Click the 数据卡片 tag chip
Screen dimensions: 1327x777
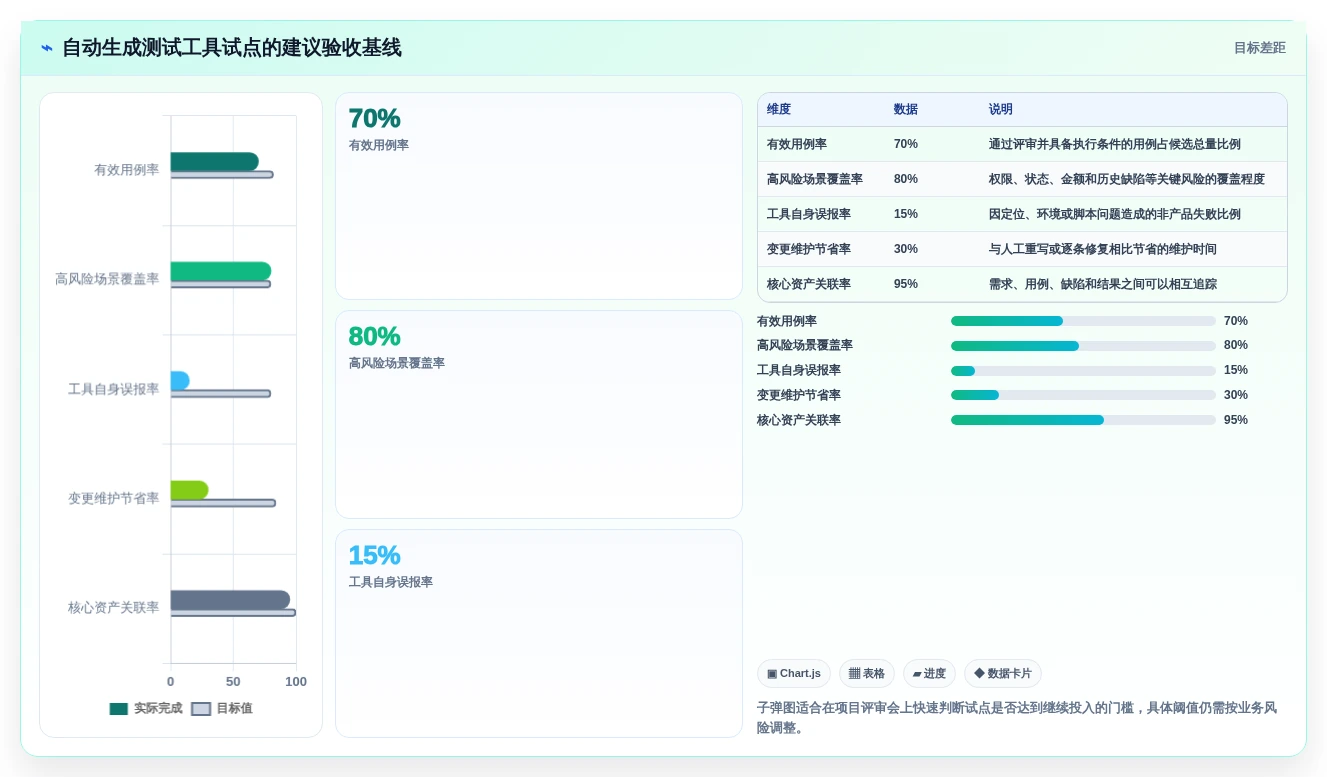point(1003,674)
